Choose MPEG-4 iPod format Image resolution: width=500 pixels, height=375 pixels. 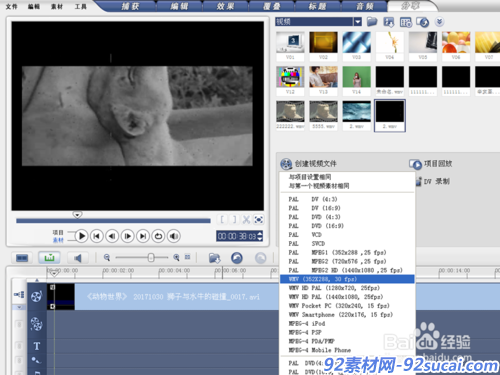pos(347,323)
